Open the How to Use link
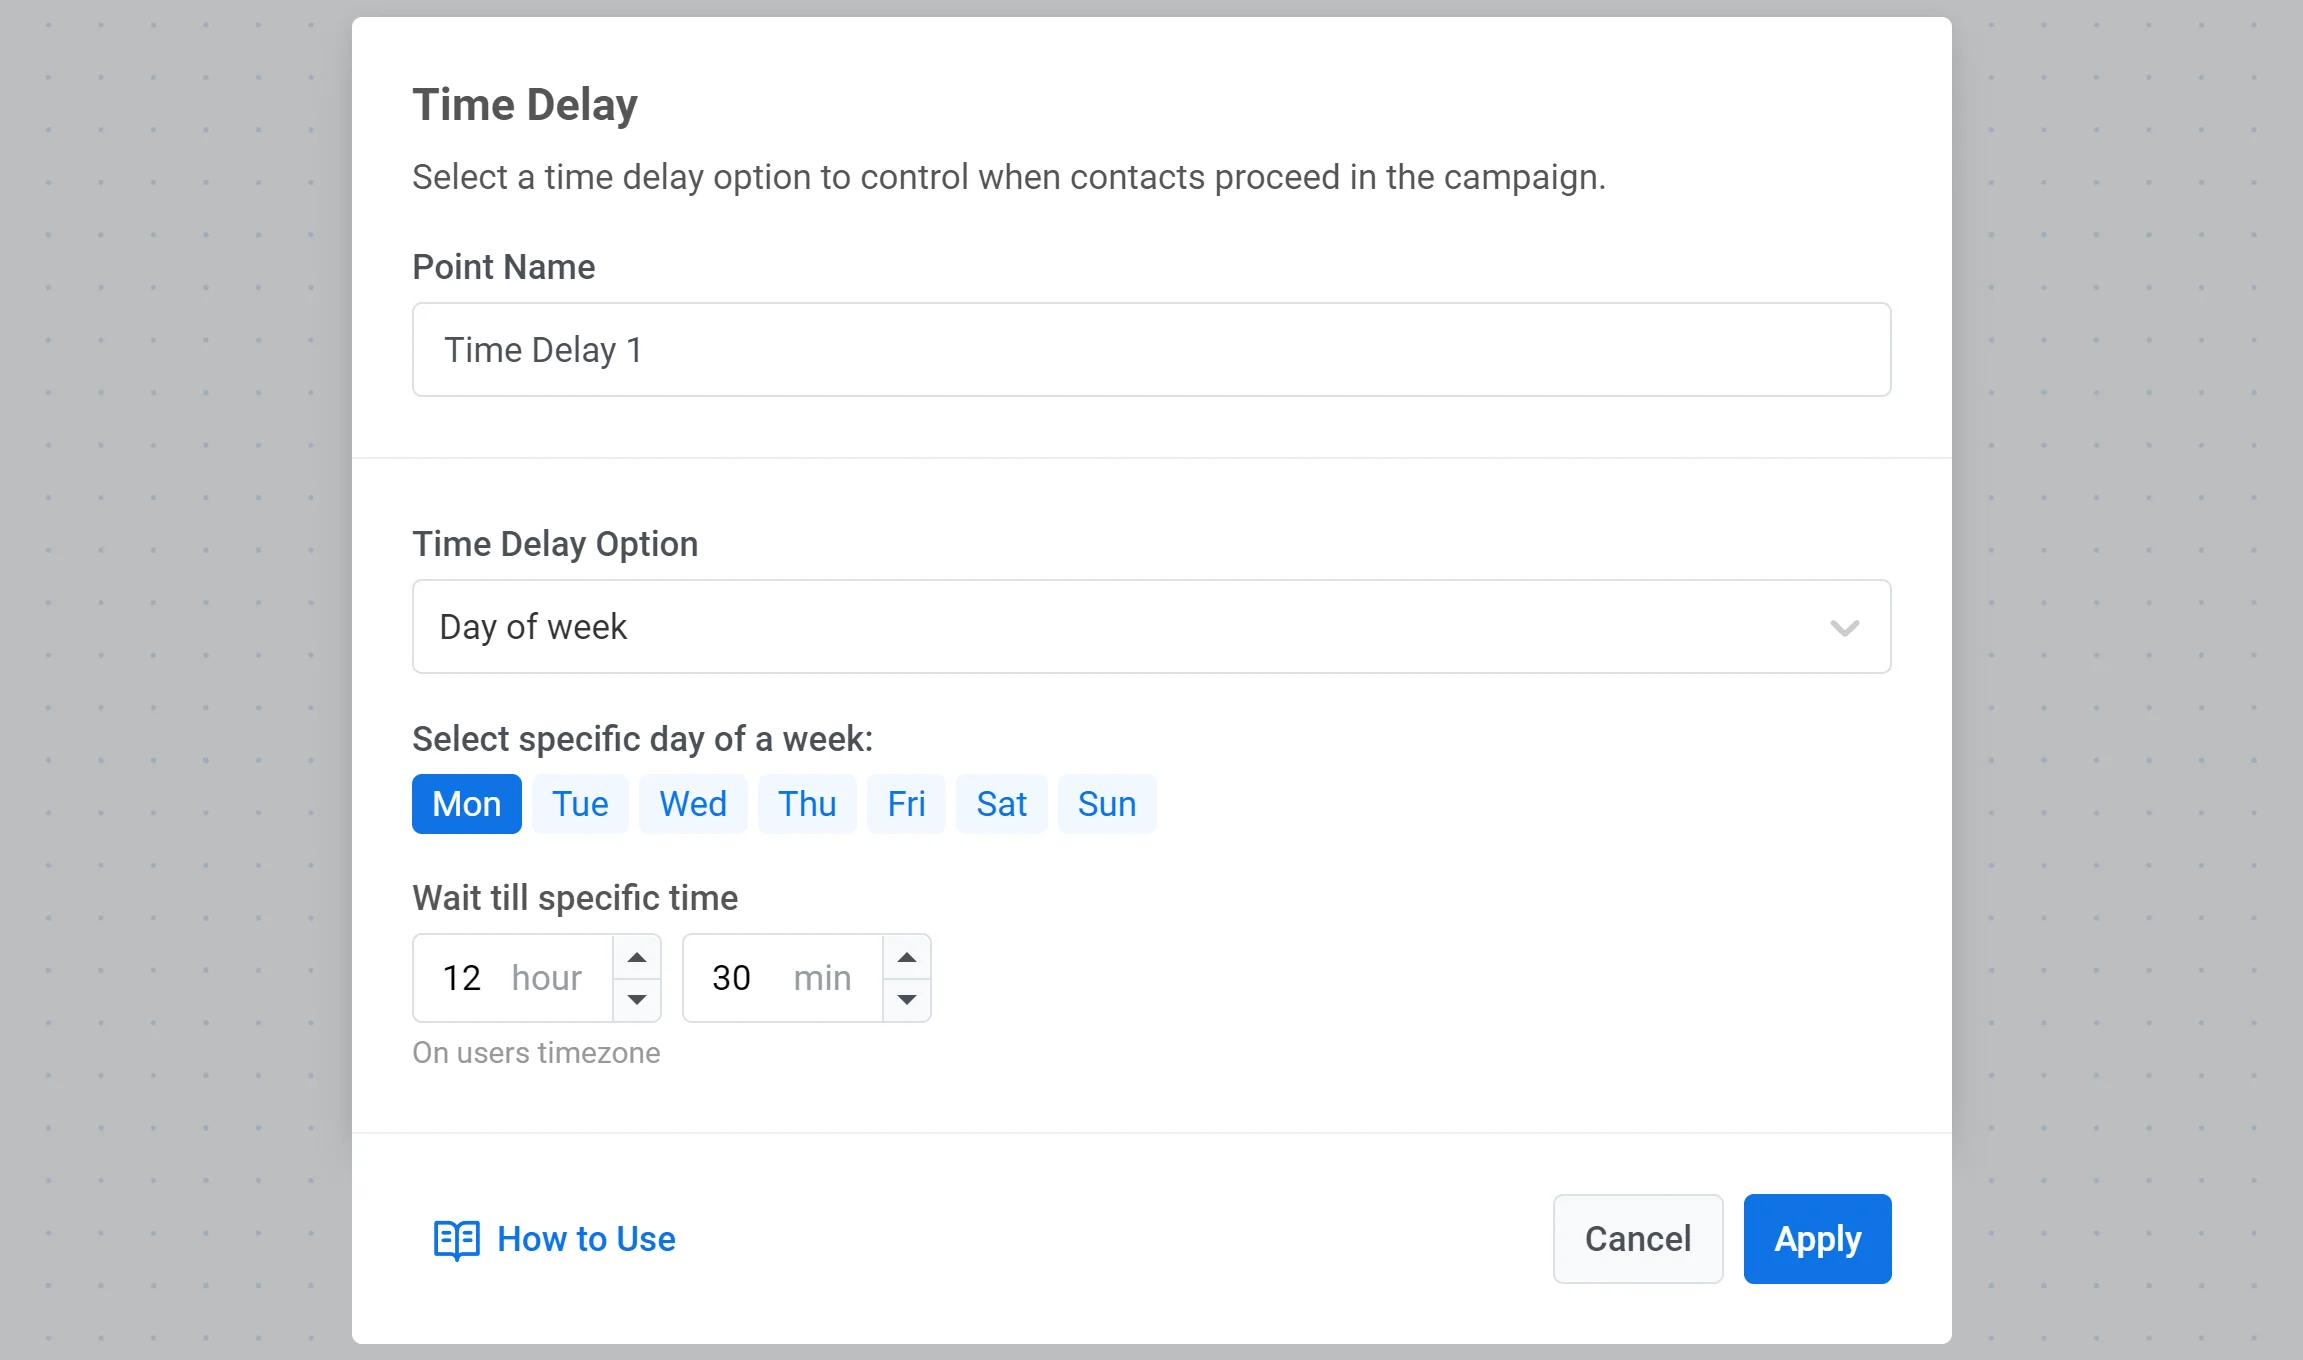Image resolution: width=2303 pixels, height=1360 pixels. tap(586, 1240)
